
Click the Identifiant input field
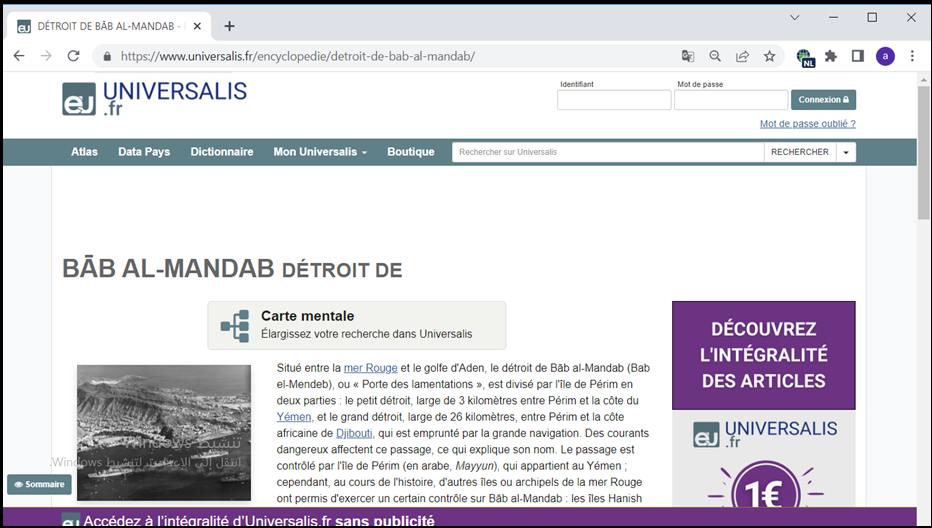(614, 100)
